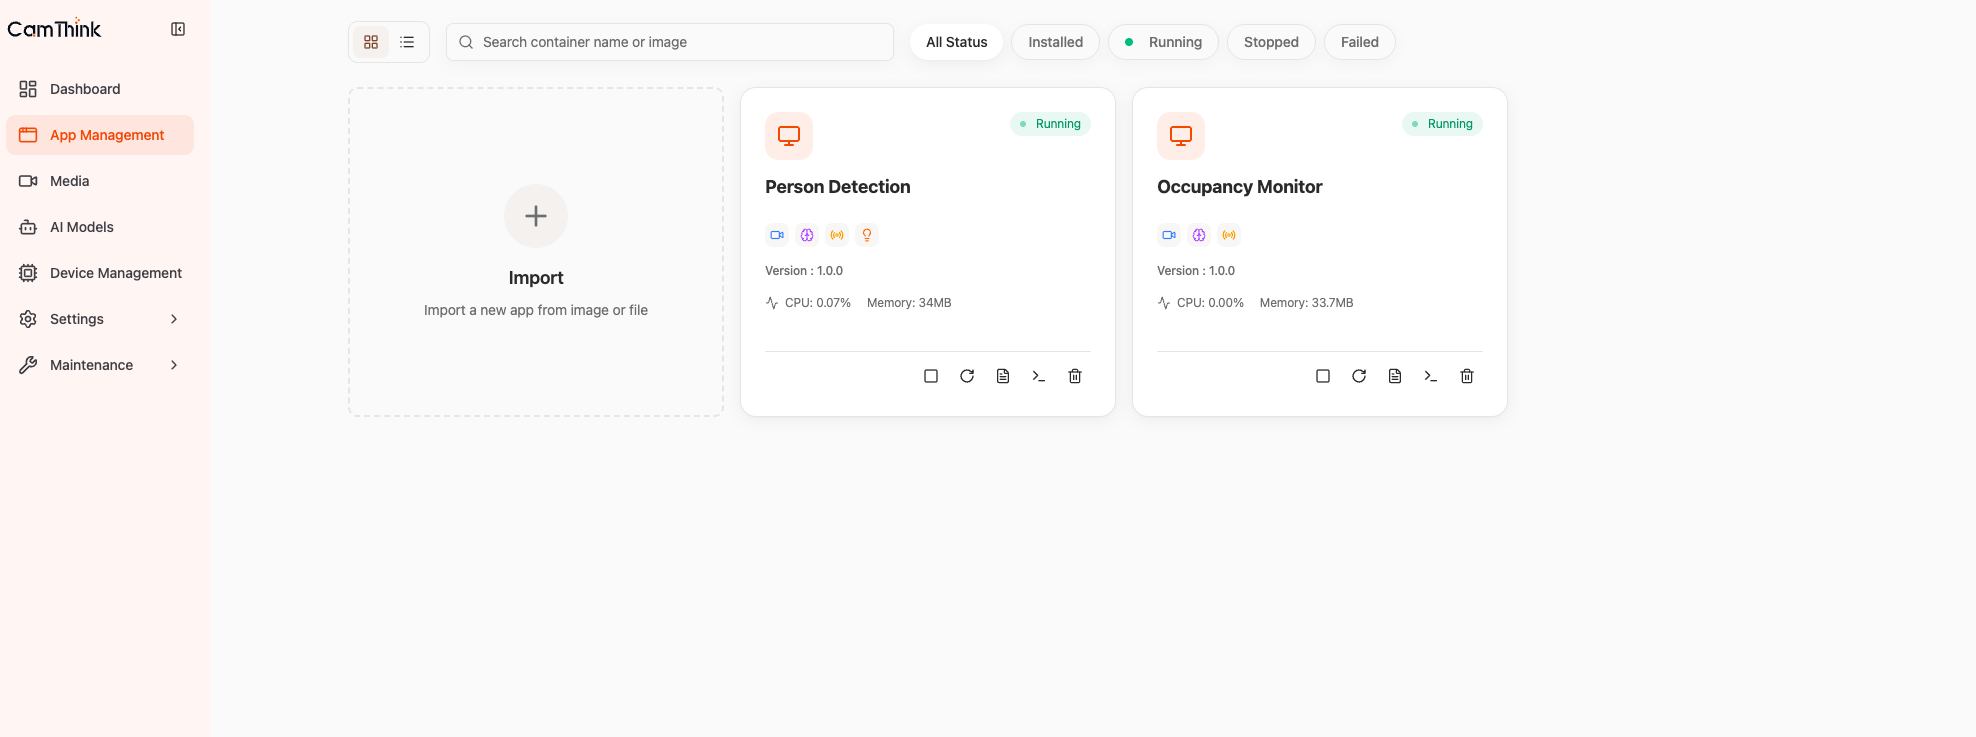This screenshot has height=737, width=1976.
Task: View logs for Occupancy Monitor
Action: click(x=1395, y=376)
